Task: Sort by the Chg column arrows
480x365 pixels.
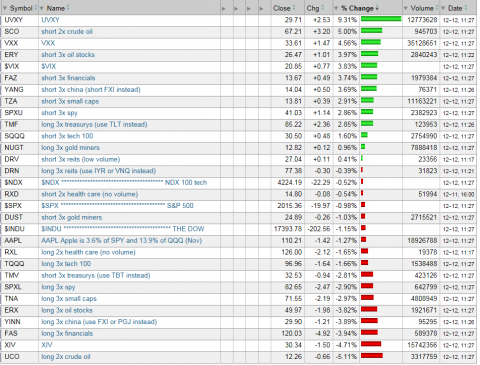Action: [x=323, y=8]
